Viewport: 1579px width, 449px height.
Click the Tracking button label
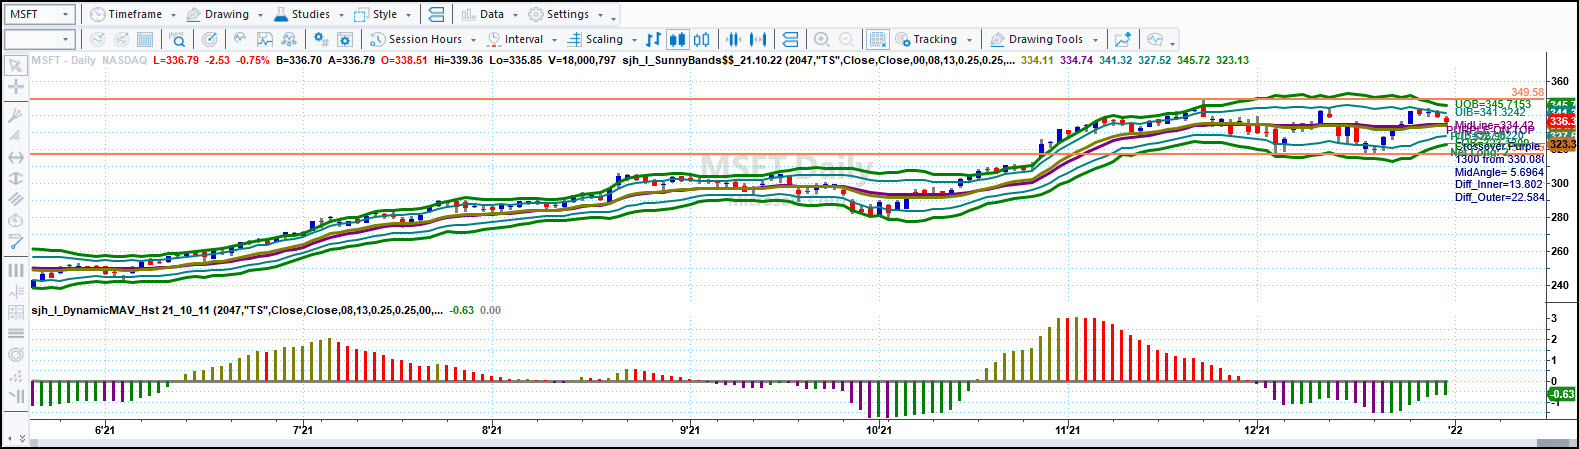coord(935,39)
